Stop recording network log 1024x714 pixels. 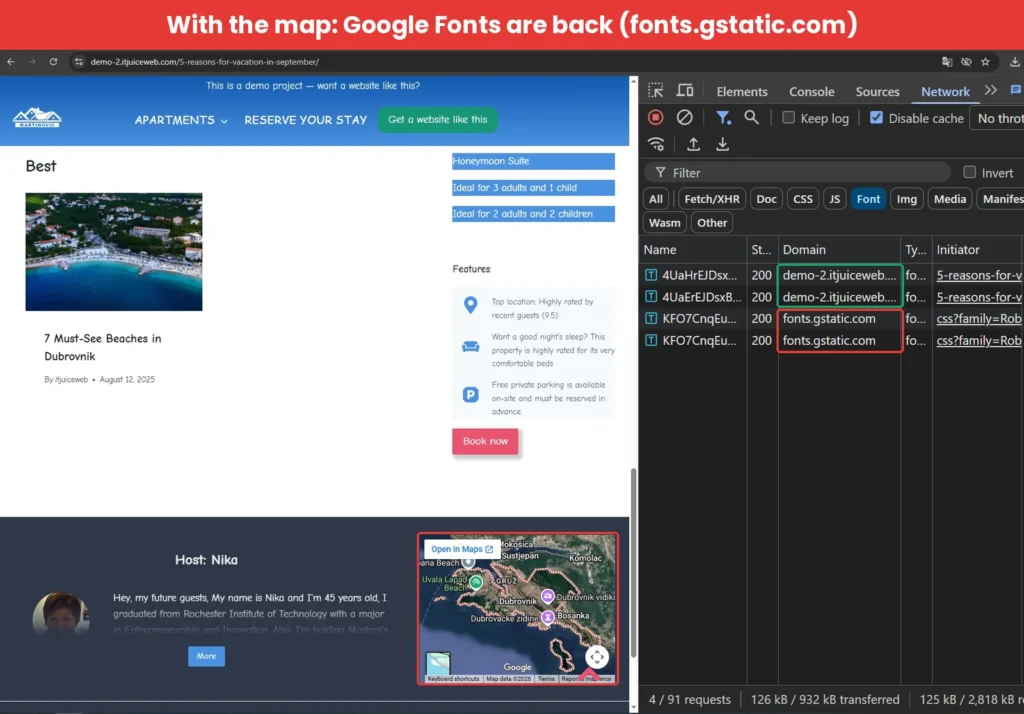pyautogui.click(x=655, y=118)
